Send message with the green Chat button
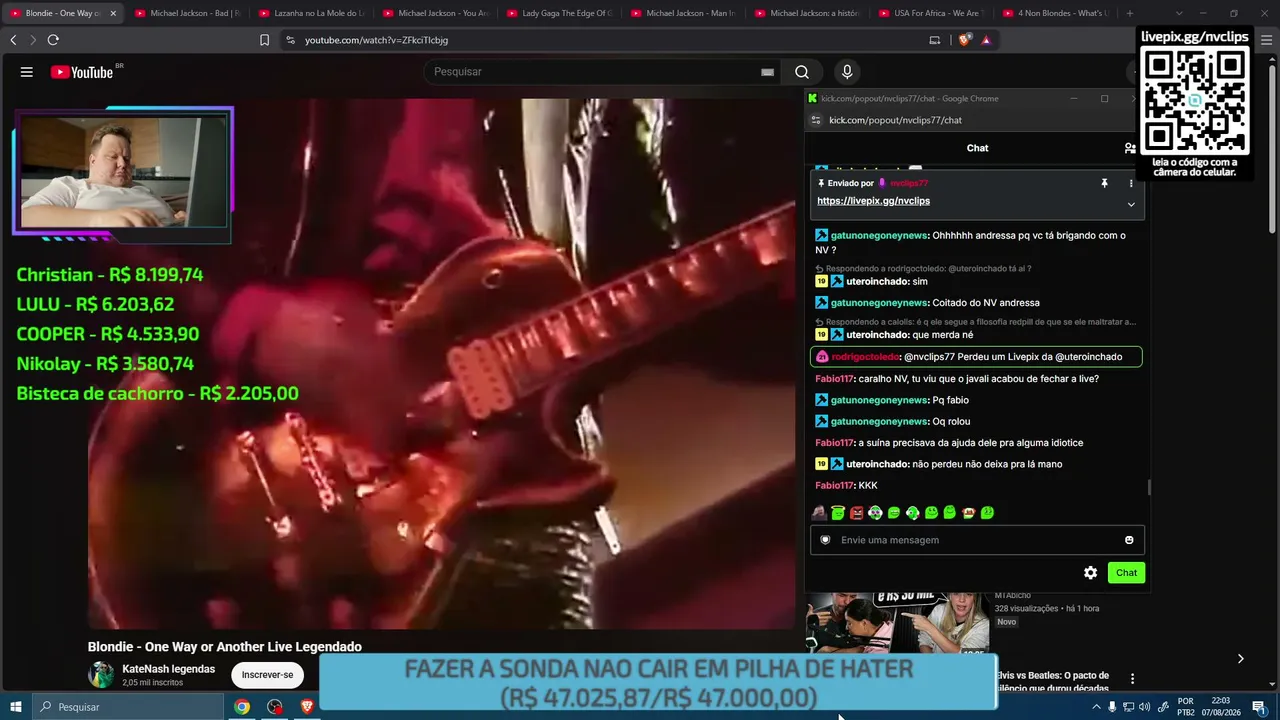The height and width of the screenshot is (720, 1280). [1126, 573]
